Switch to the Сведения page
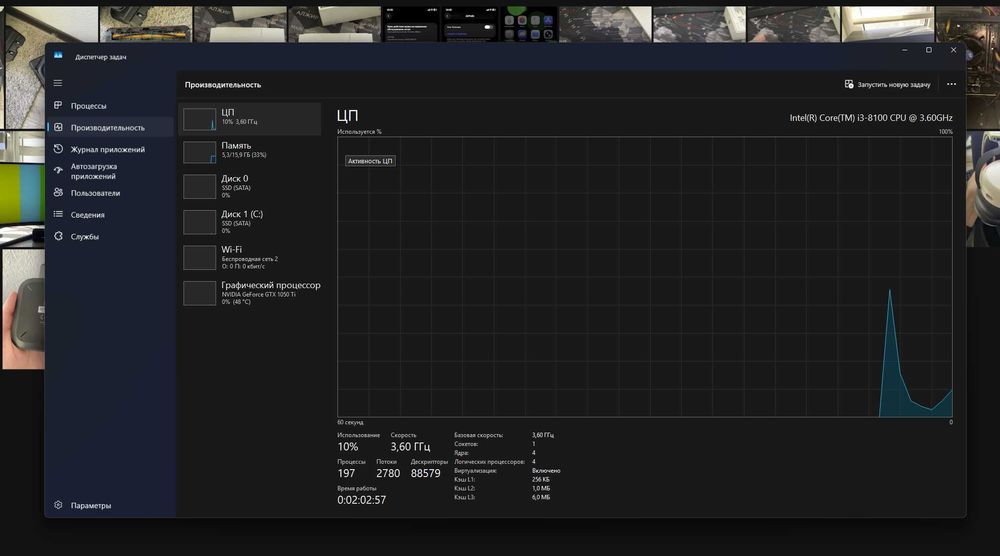The image size is (1000, 556). tap(87, 215)
